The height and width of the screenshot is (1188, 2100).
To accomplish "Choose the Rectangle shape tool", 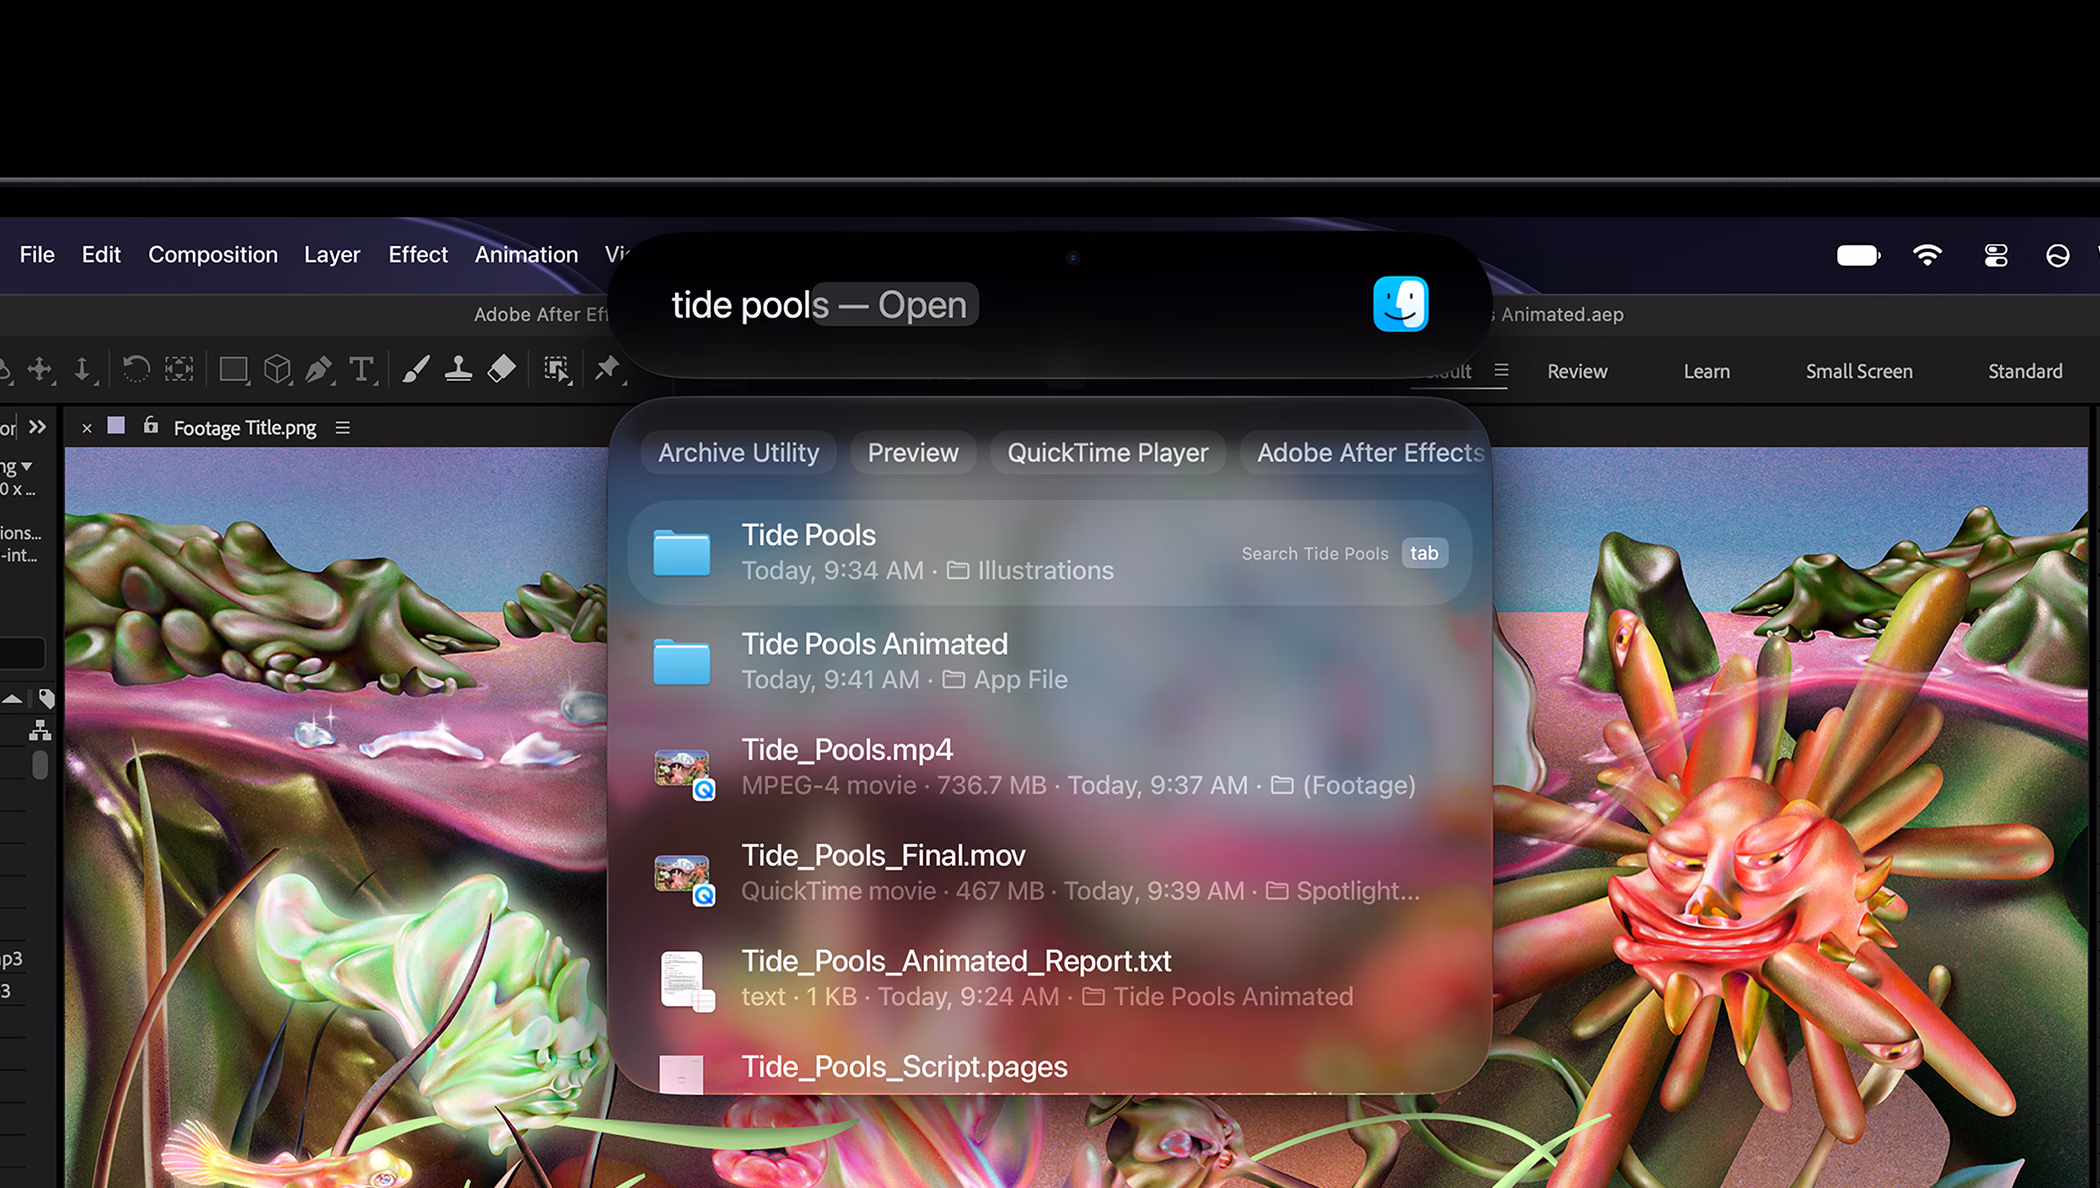I will coord(234,370).
